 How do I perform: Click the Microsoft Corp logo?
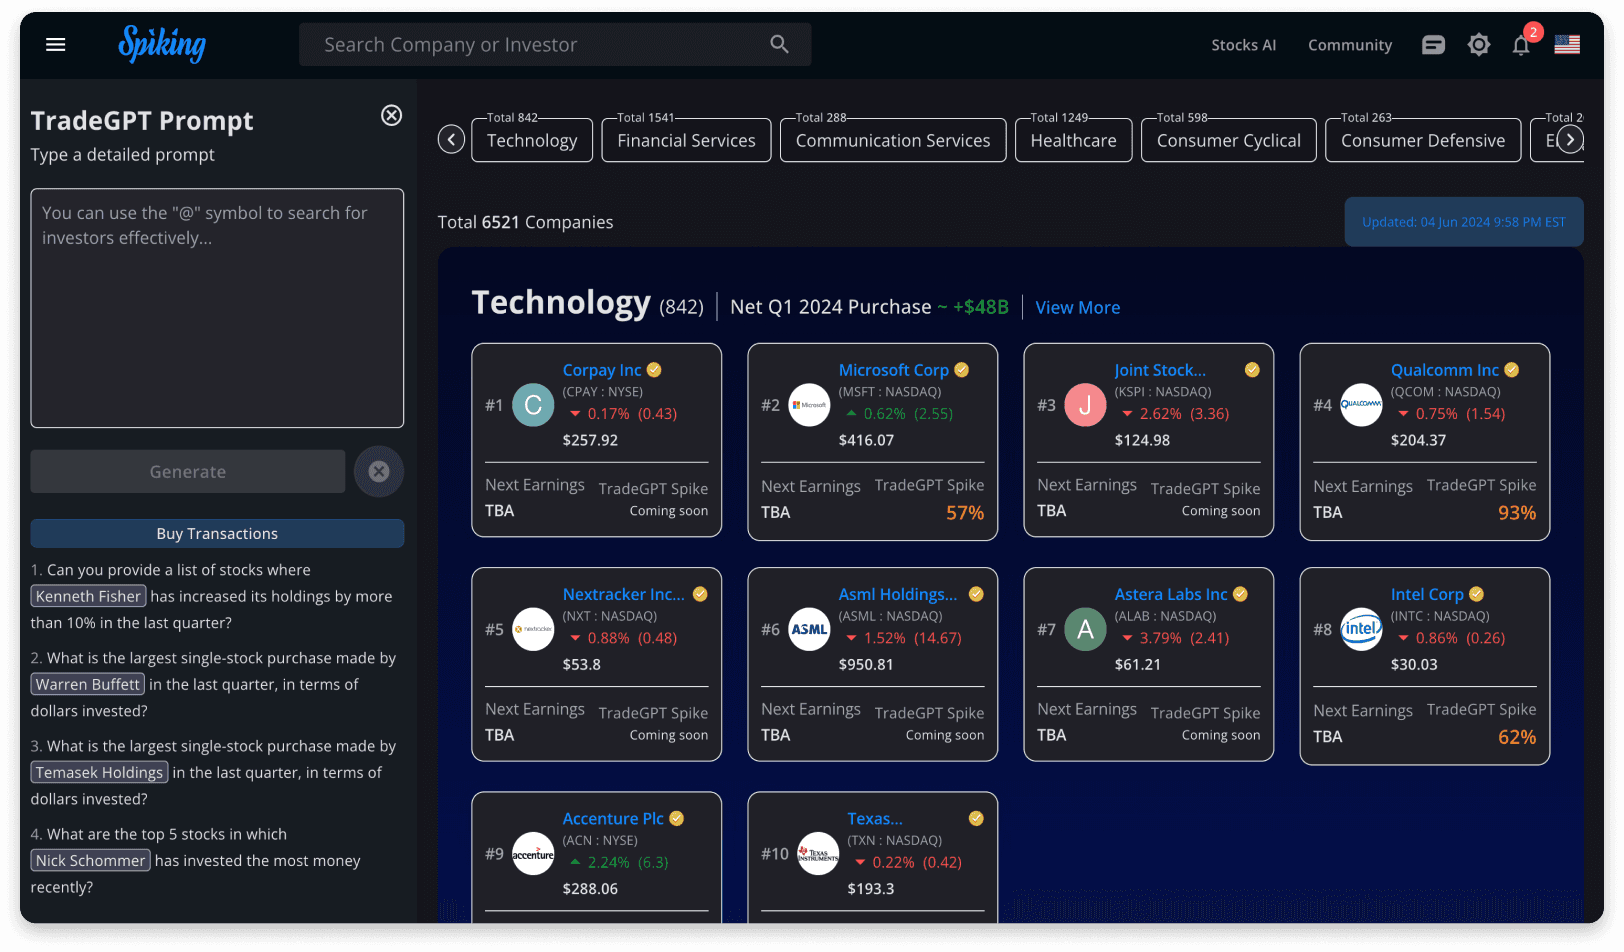[x=809, y=405]
